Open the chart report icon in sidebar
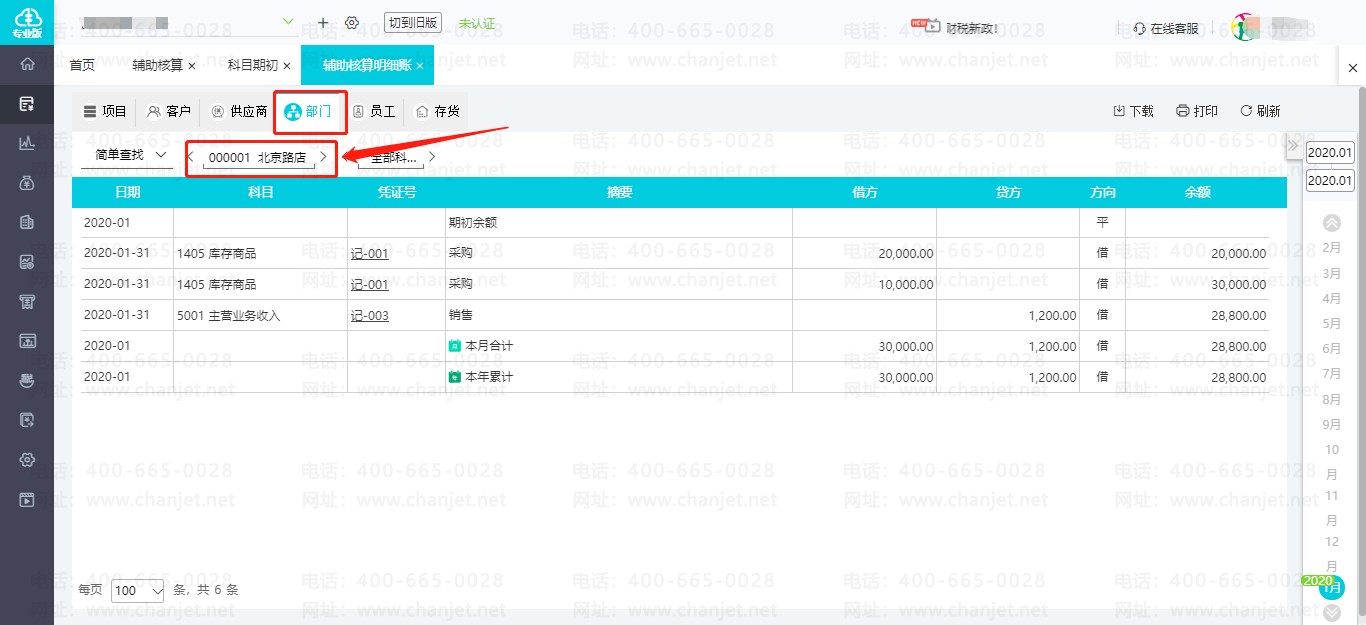Screen dimensions: 1366x625 click(27, 143)
